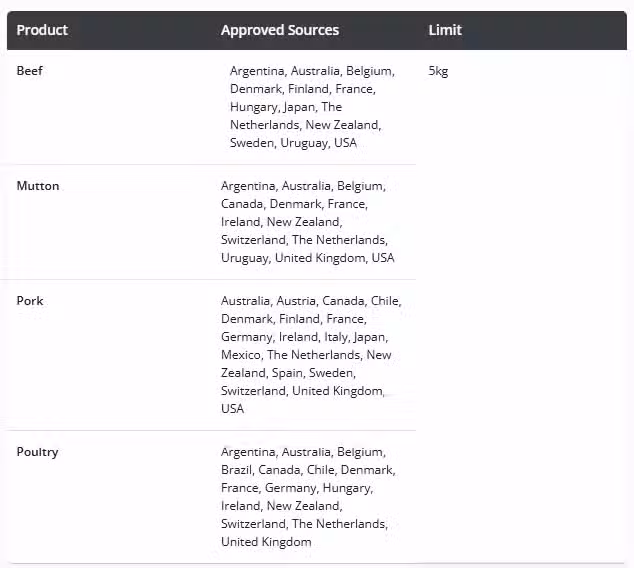Click 'Hungary, Japan, The' in Beef row
Image resolution: width=634 pixels, height=568 pixels.
286,107
